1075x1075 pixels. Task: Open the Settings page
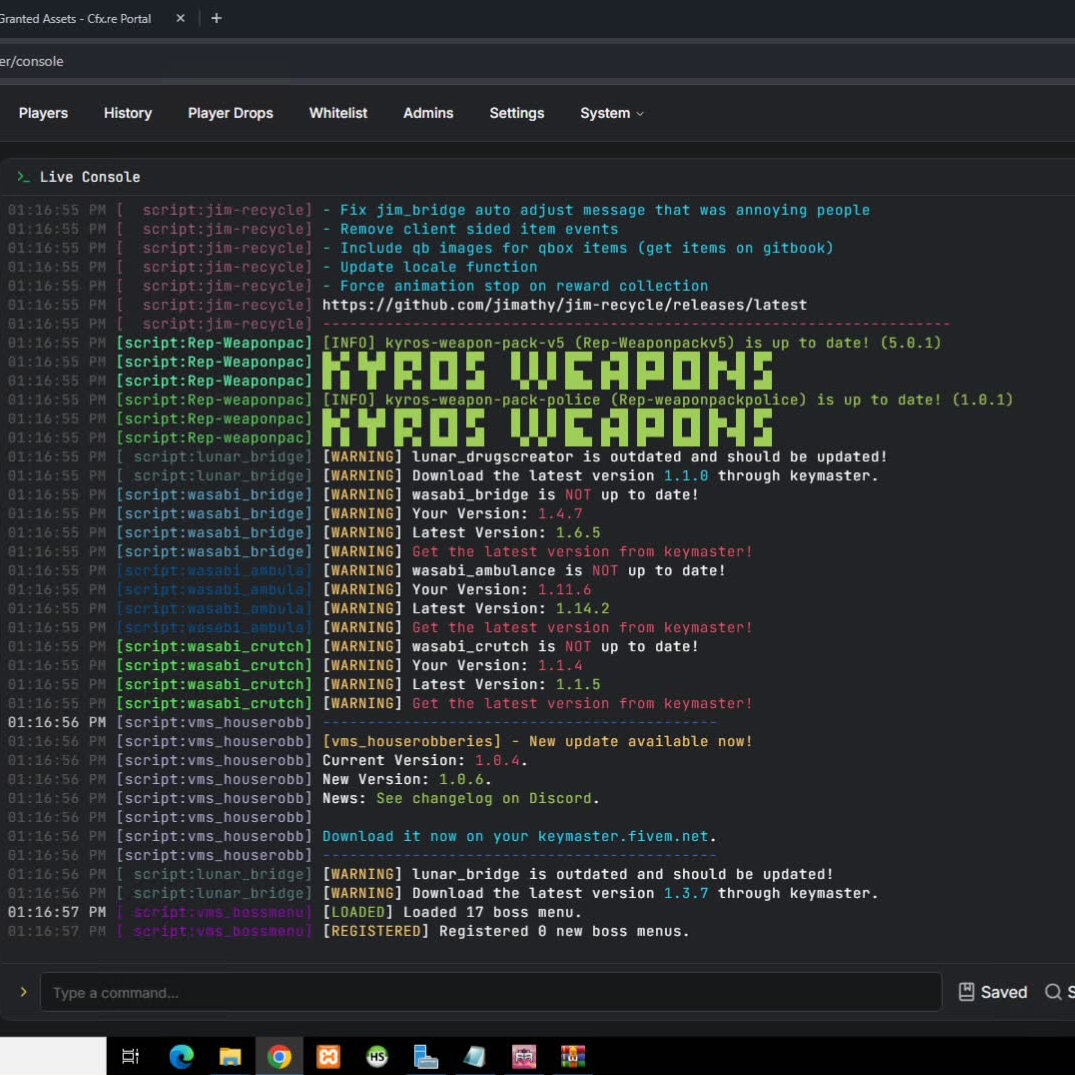coord(516,113)
